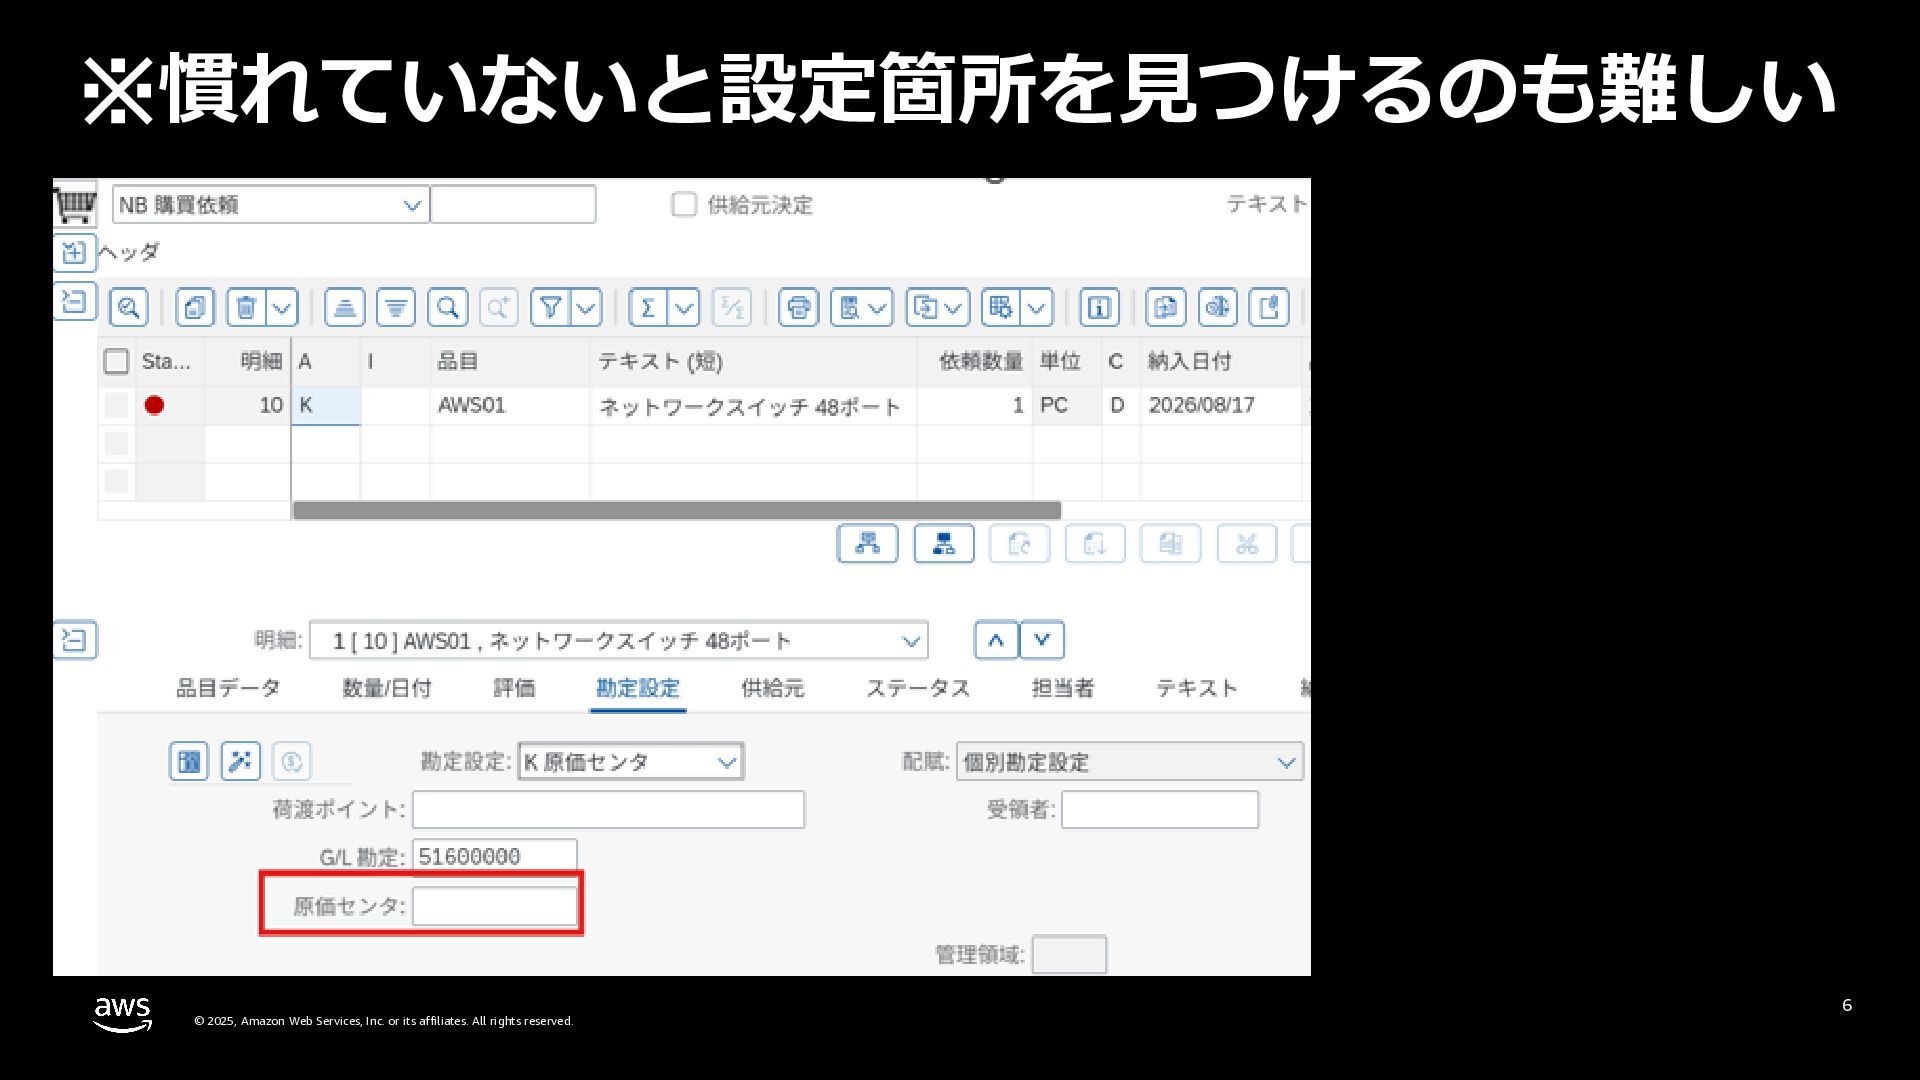Click the second hierarchy icon below table
Viewport: 1920px width, 1080px height.
click(944, 544)
